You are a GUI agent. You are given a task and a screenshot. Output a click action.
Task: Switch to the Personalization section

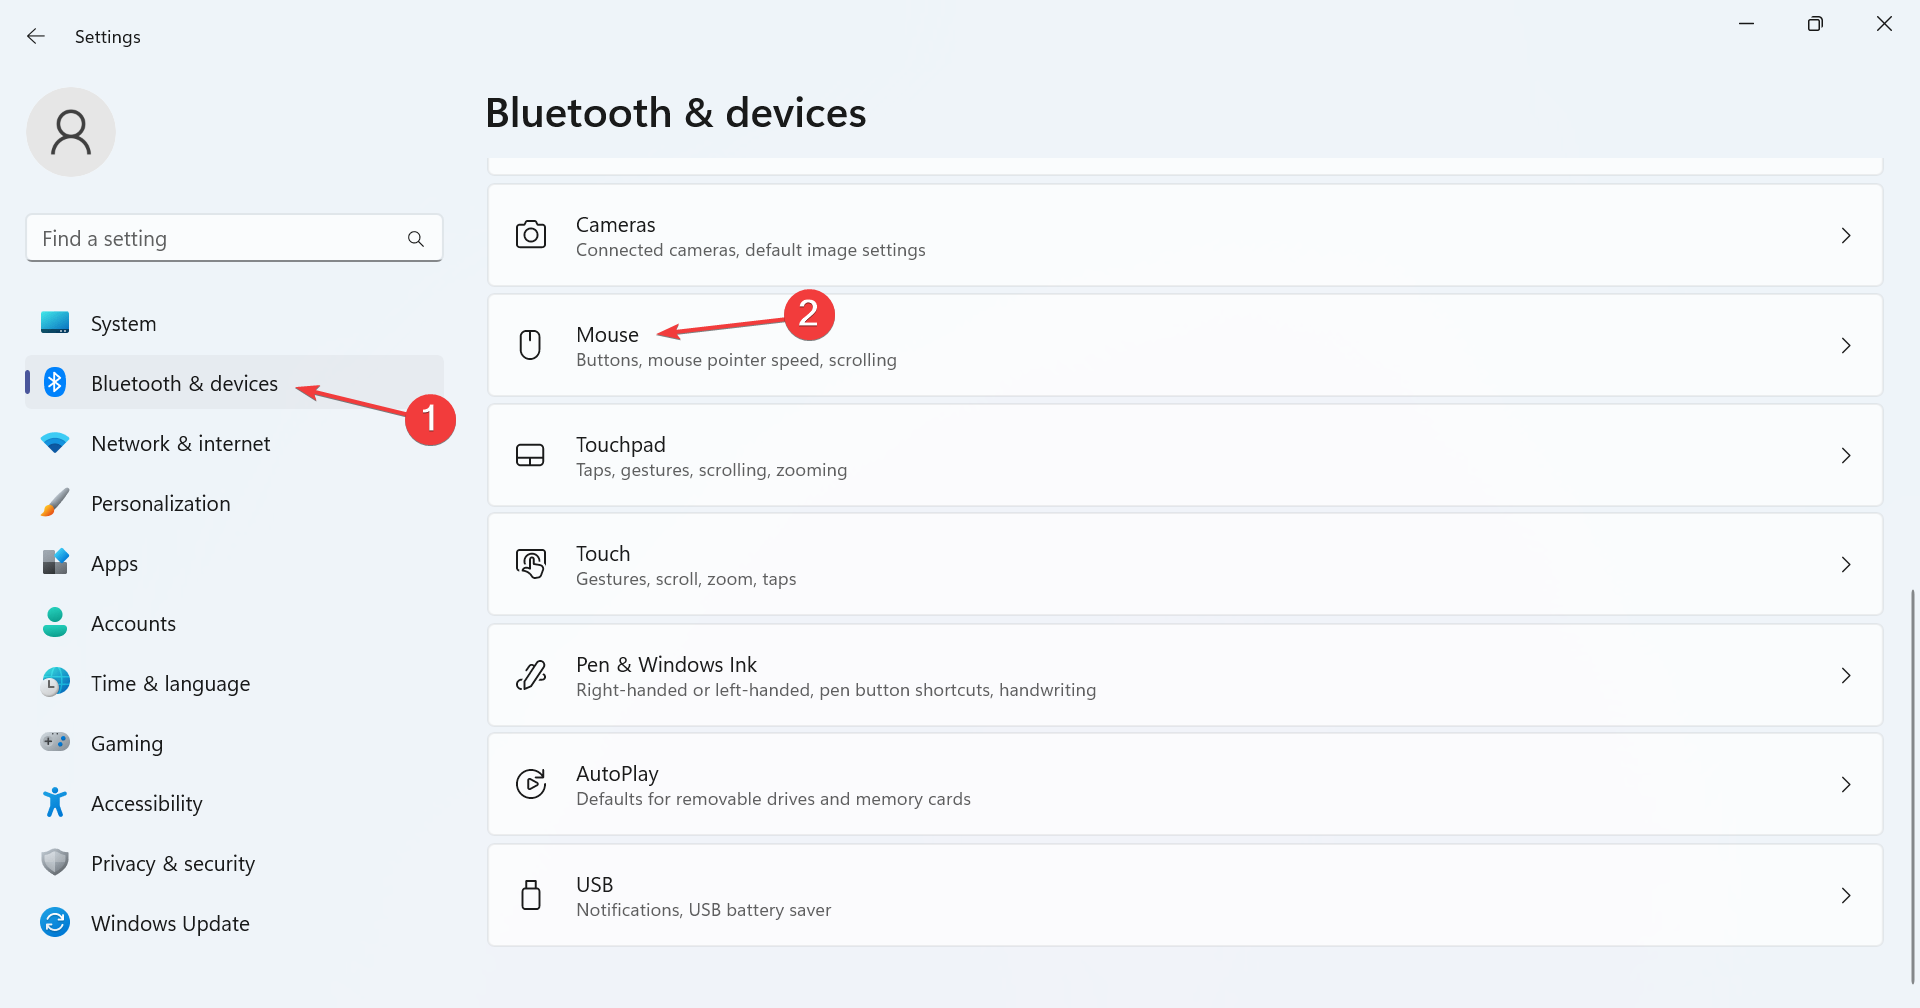click(160, 504)
